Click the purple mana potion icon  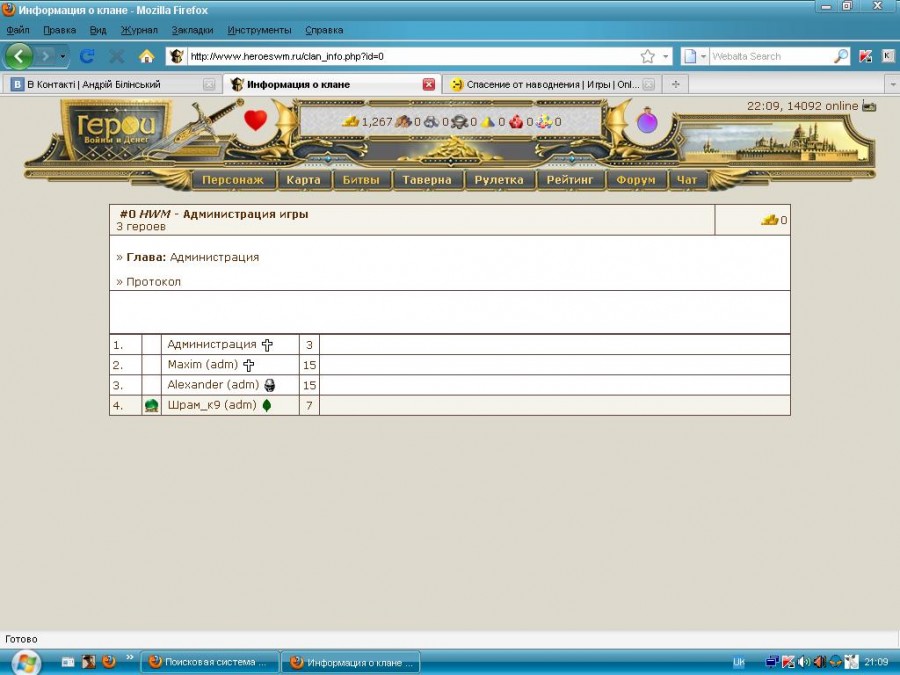click(647, 121)
